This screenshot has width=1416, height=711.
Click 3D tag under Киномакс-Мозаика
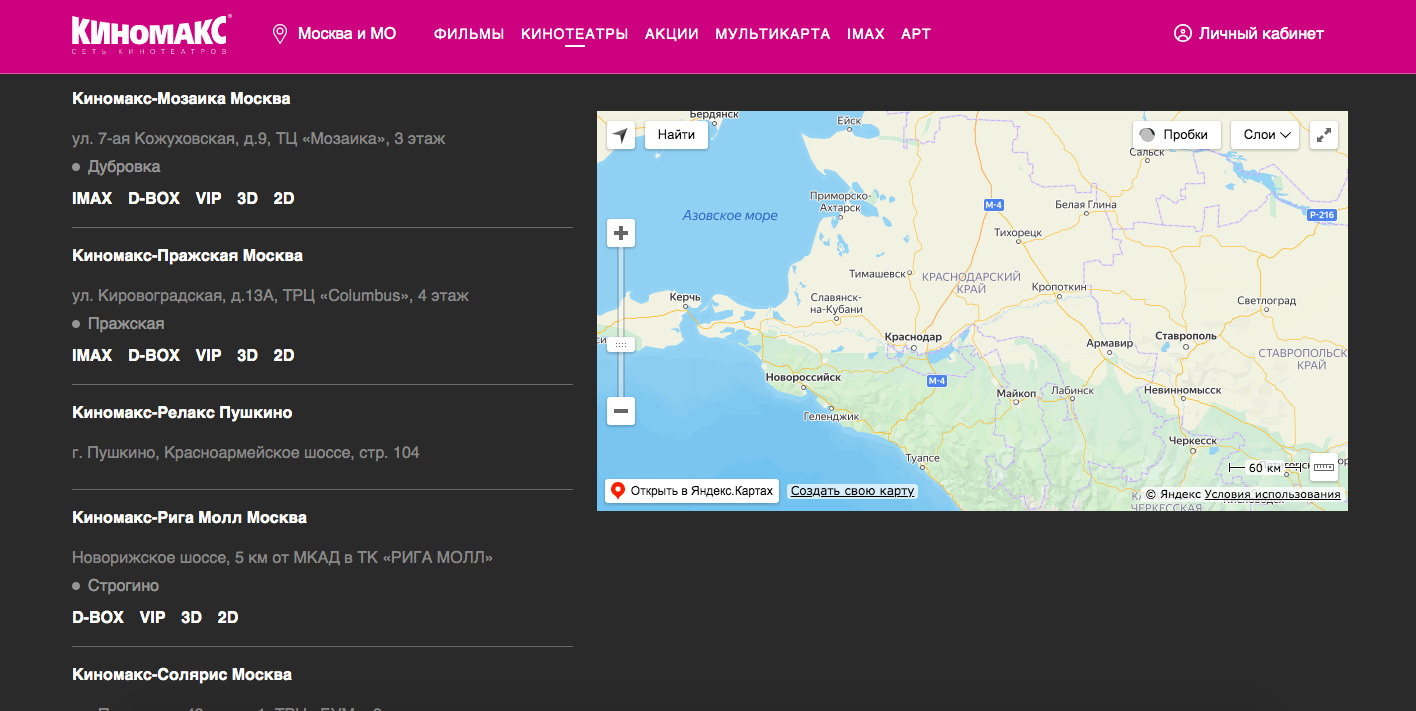[x=247, y=199]
